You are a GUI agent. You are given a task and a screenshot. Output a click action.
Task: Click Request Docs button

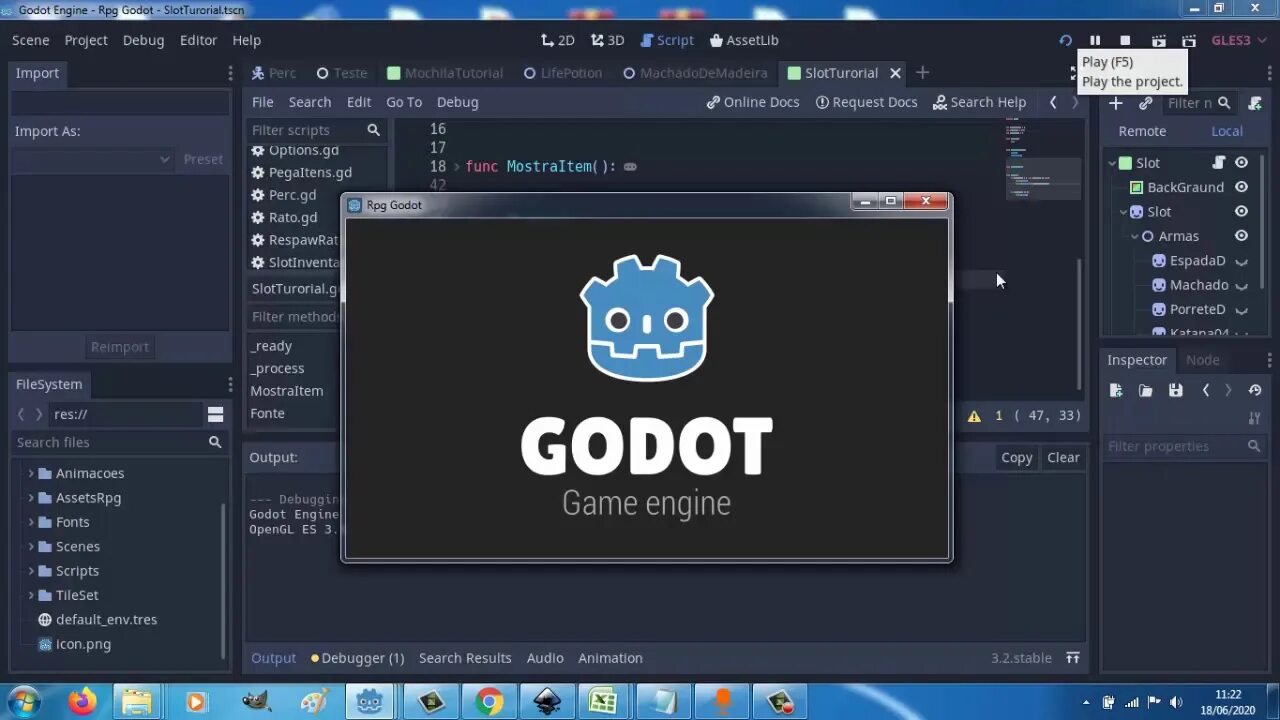(866, 102)
